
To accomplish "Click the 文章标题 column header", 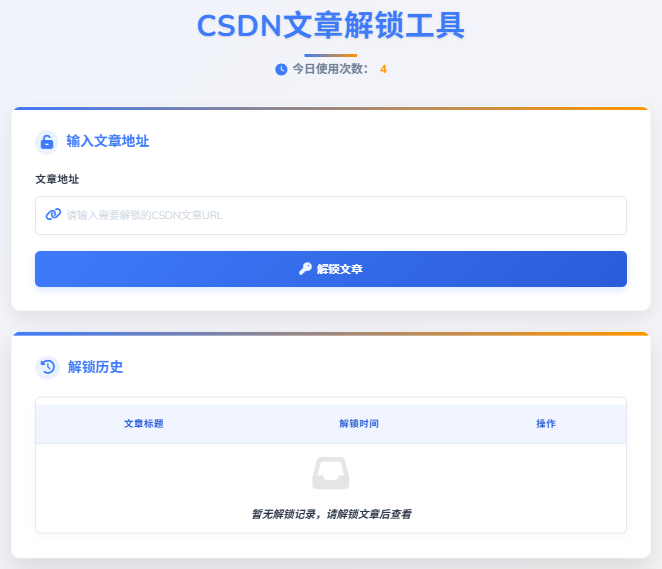I will 144,424.
